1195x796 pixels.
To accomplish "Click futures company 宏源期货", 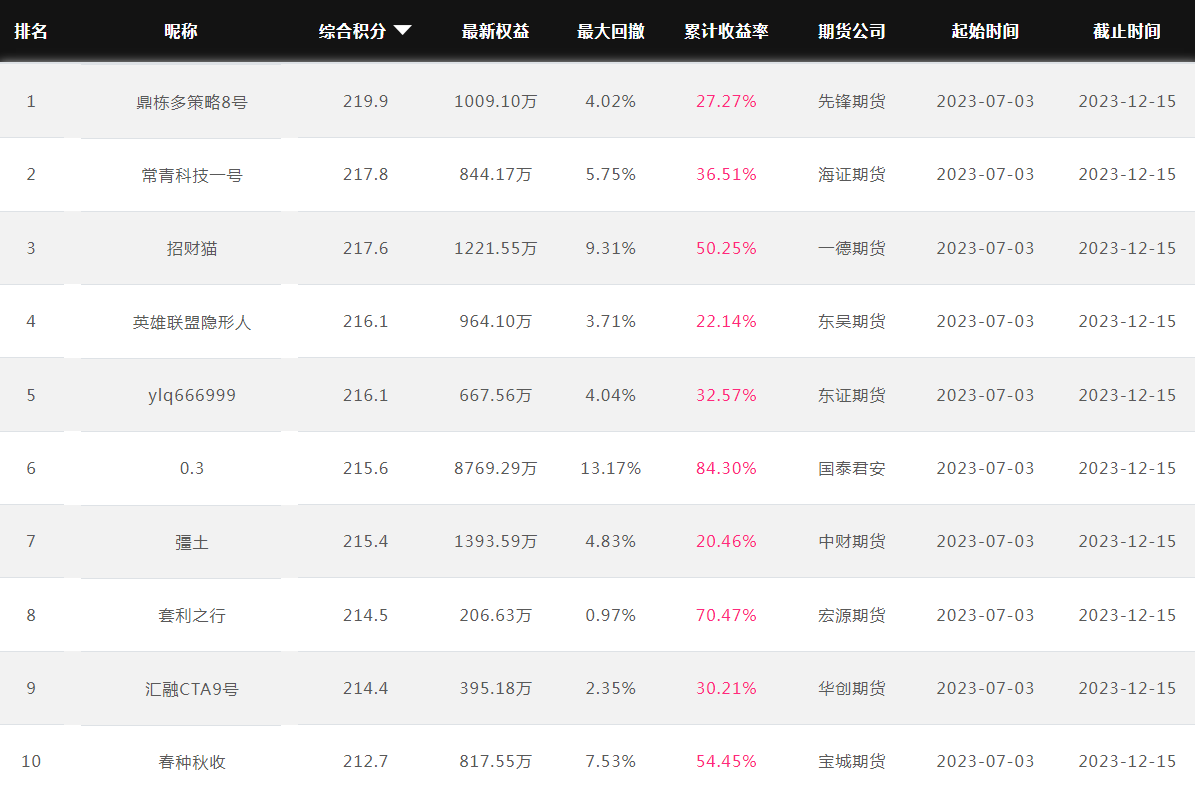I will [x=851, y=615].
